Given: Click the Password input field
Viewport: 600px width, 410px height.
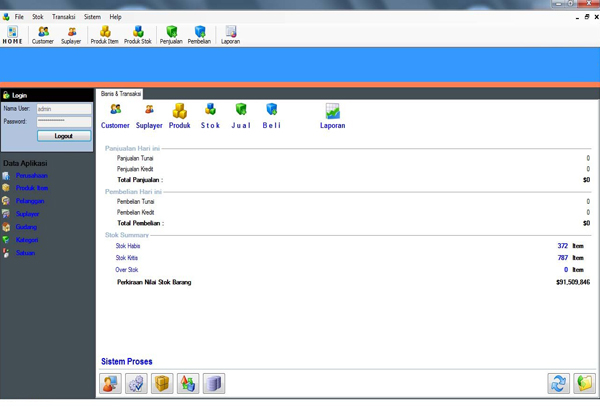Looking at the screenshot, I should pos(64,121).
